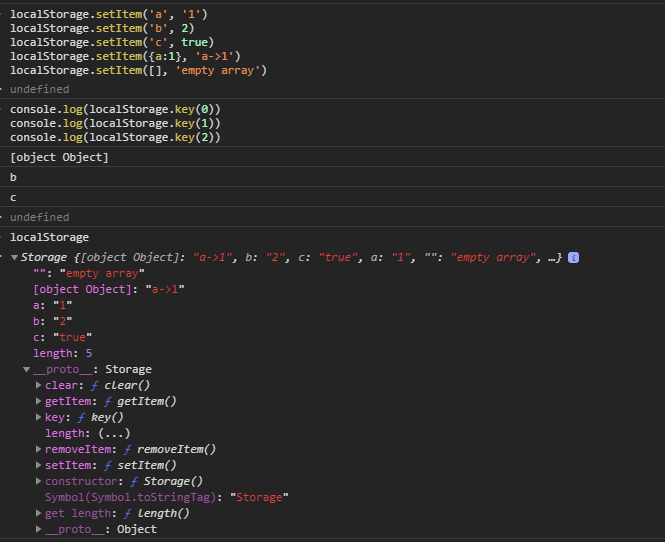Viewport: 665px width, 542px height.
Task: Click the setItem('a', '1') code line
Action: click(x=109, y=14)
